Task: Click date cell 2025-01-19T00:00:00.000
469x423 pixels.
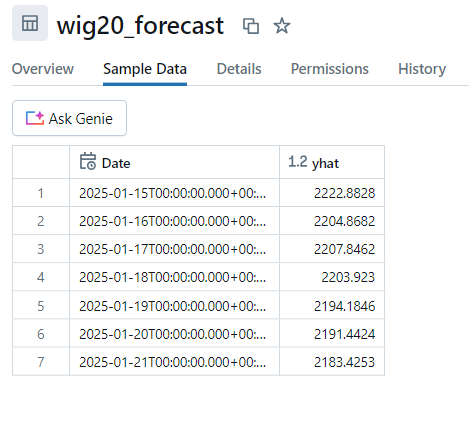Action: click(x=174, y=305)
